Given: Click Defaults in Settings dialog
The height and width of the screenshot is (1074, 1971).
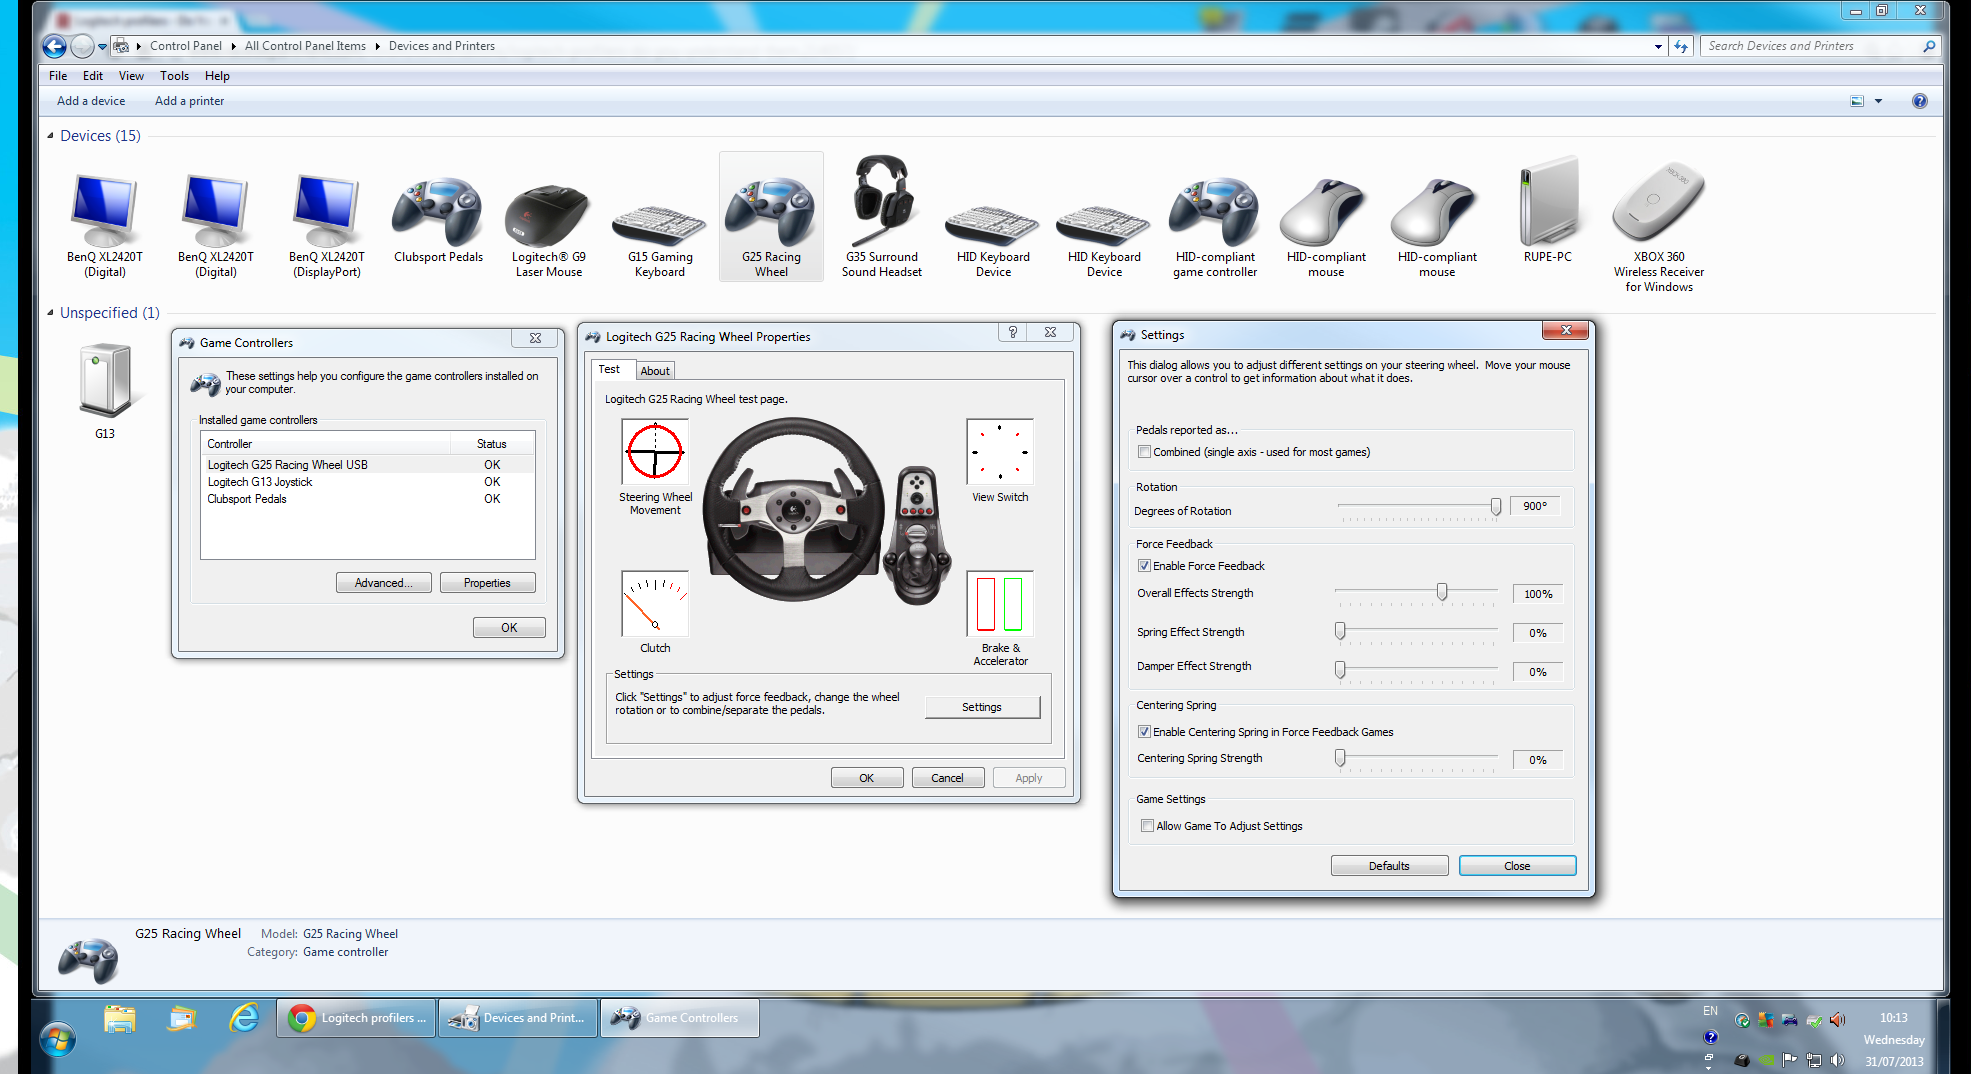Looking at the screenshot, I should pos(1389,866).
